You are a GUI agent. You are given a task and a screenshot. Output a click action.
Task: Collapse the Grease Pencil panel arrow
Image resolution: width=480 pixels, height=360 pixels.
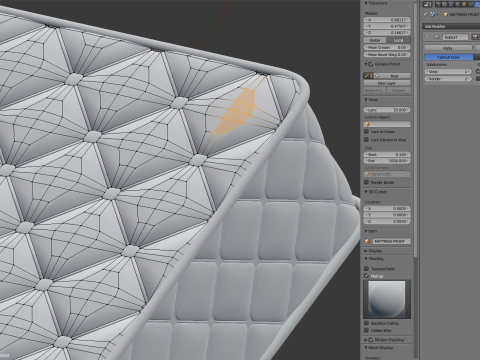pos(366,64)
